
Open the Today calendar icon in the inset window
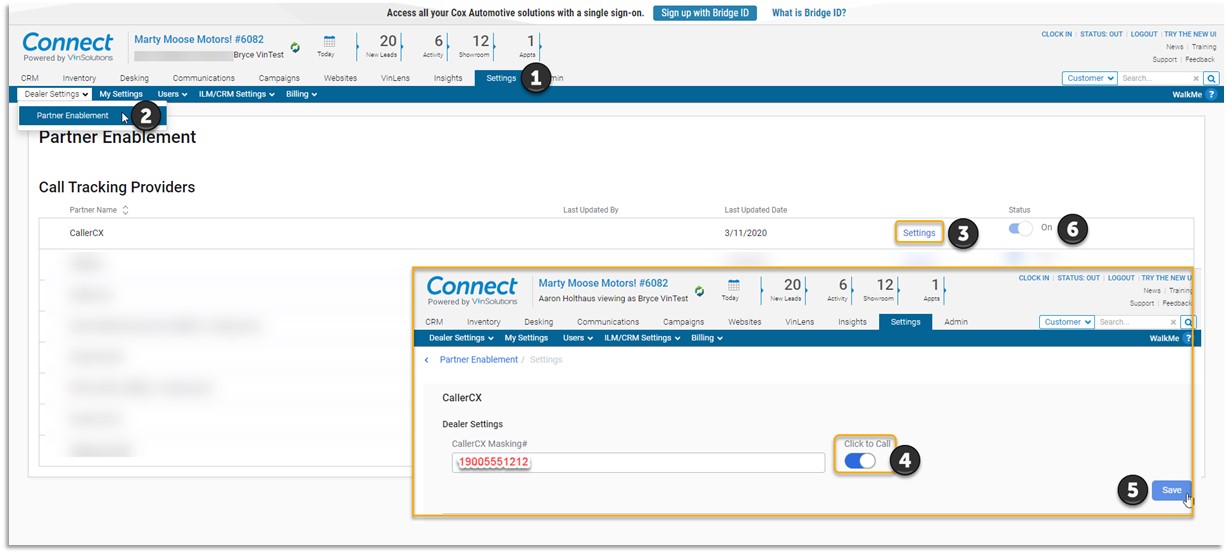click(732, 285)
